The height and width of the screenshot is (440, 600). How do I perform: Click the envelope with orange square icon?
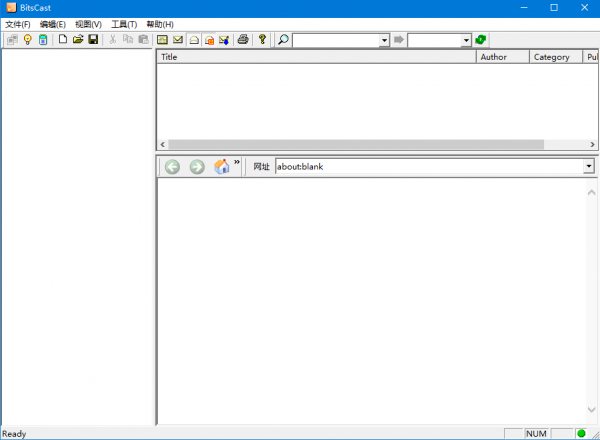(209, 39)
